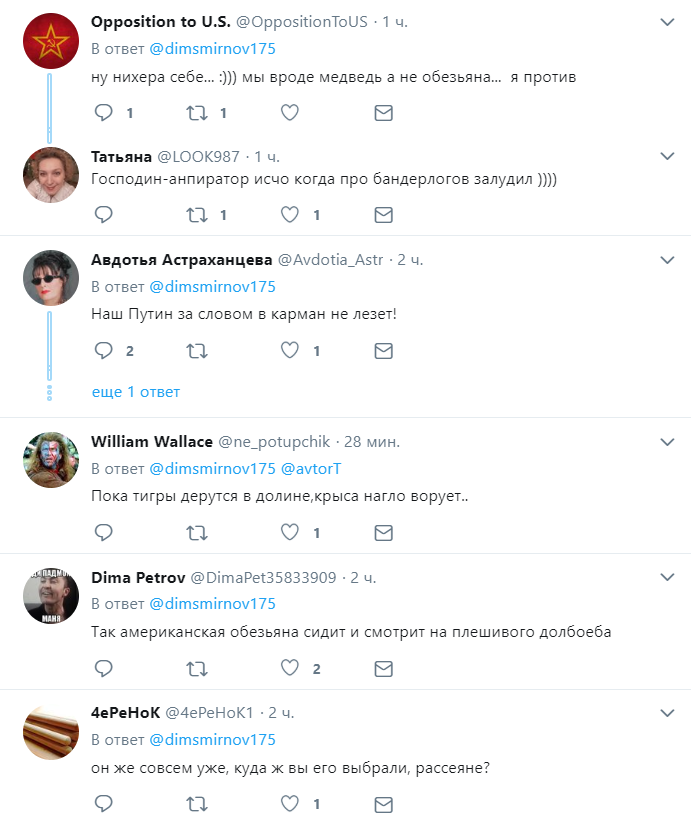
Task: Like Авдотья Астраханцева's tweet
Action: 290,351
